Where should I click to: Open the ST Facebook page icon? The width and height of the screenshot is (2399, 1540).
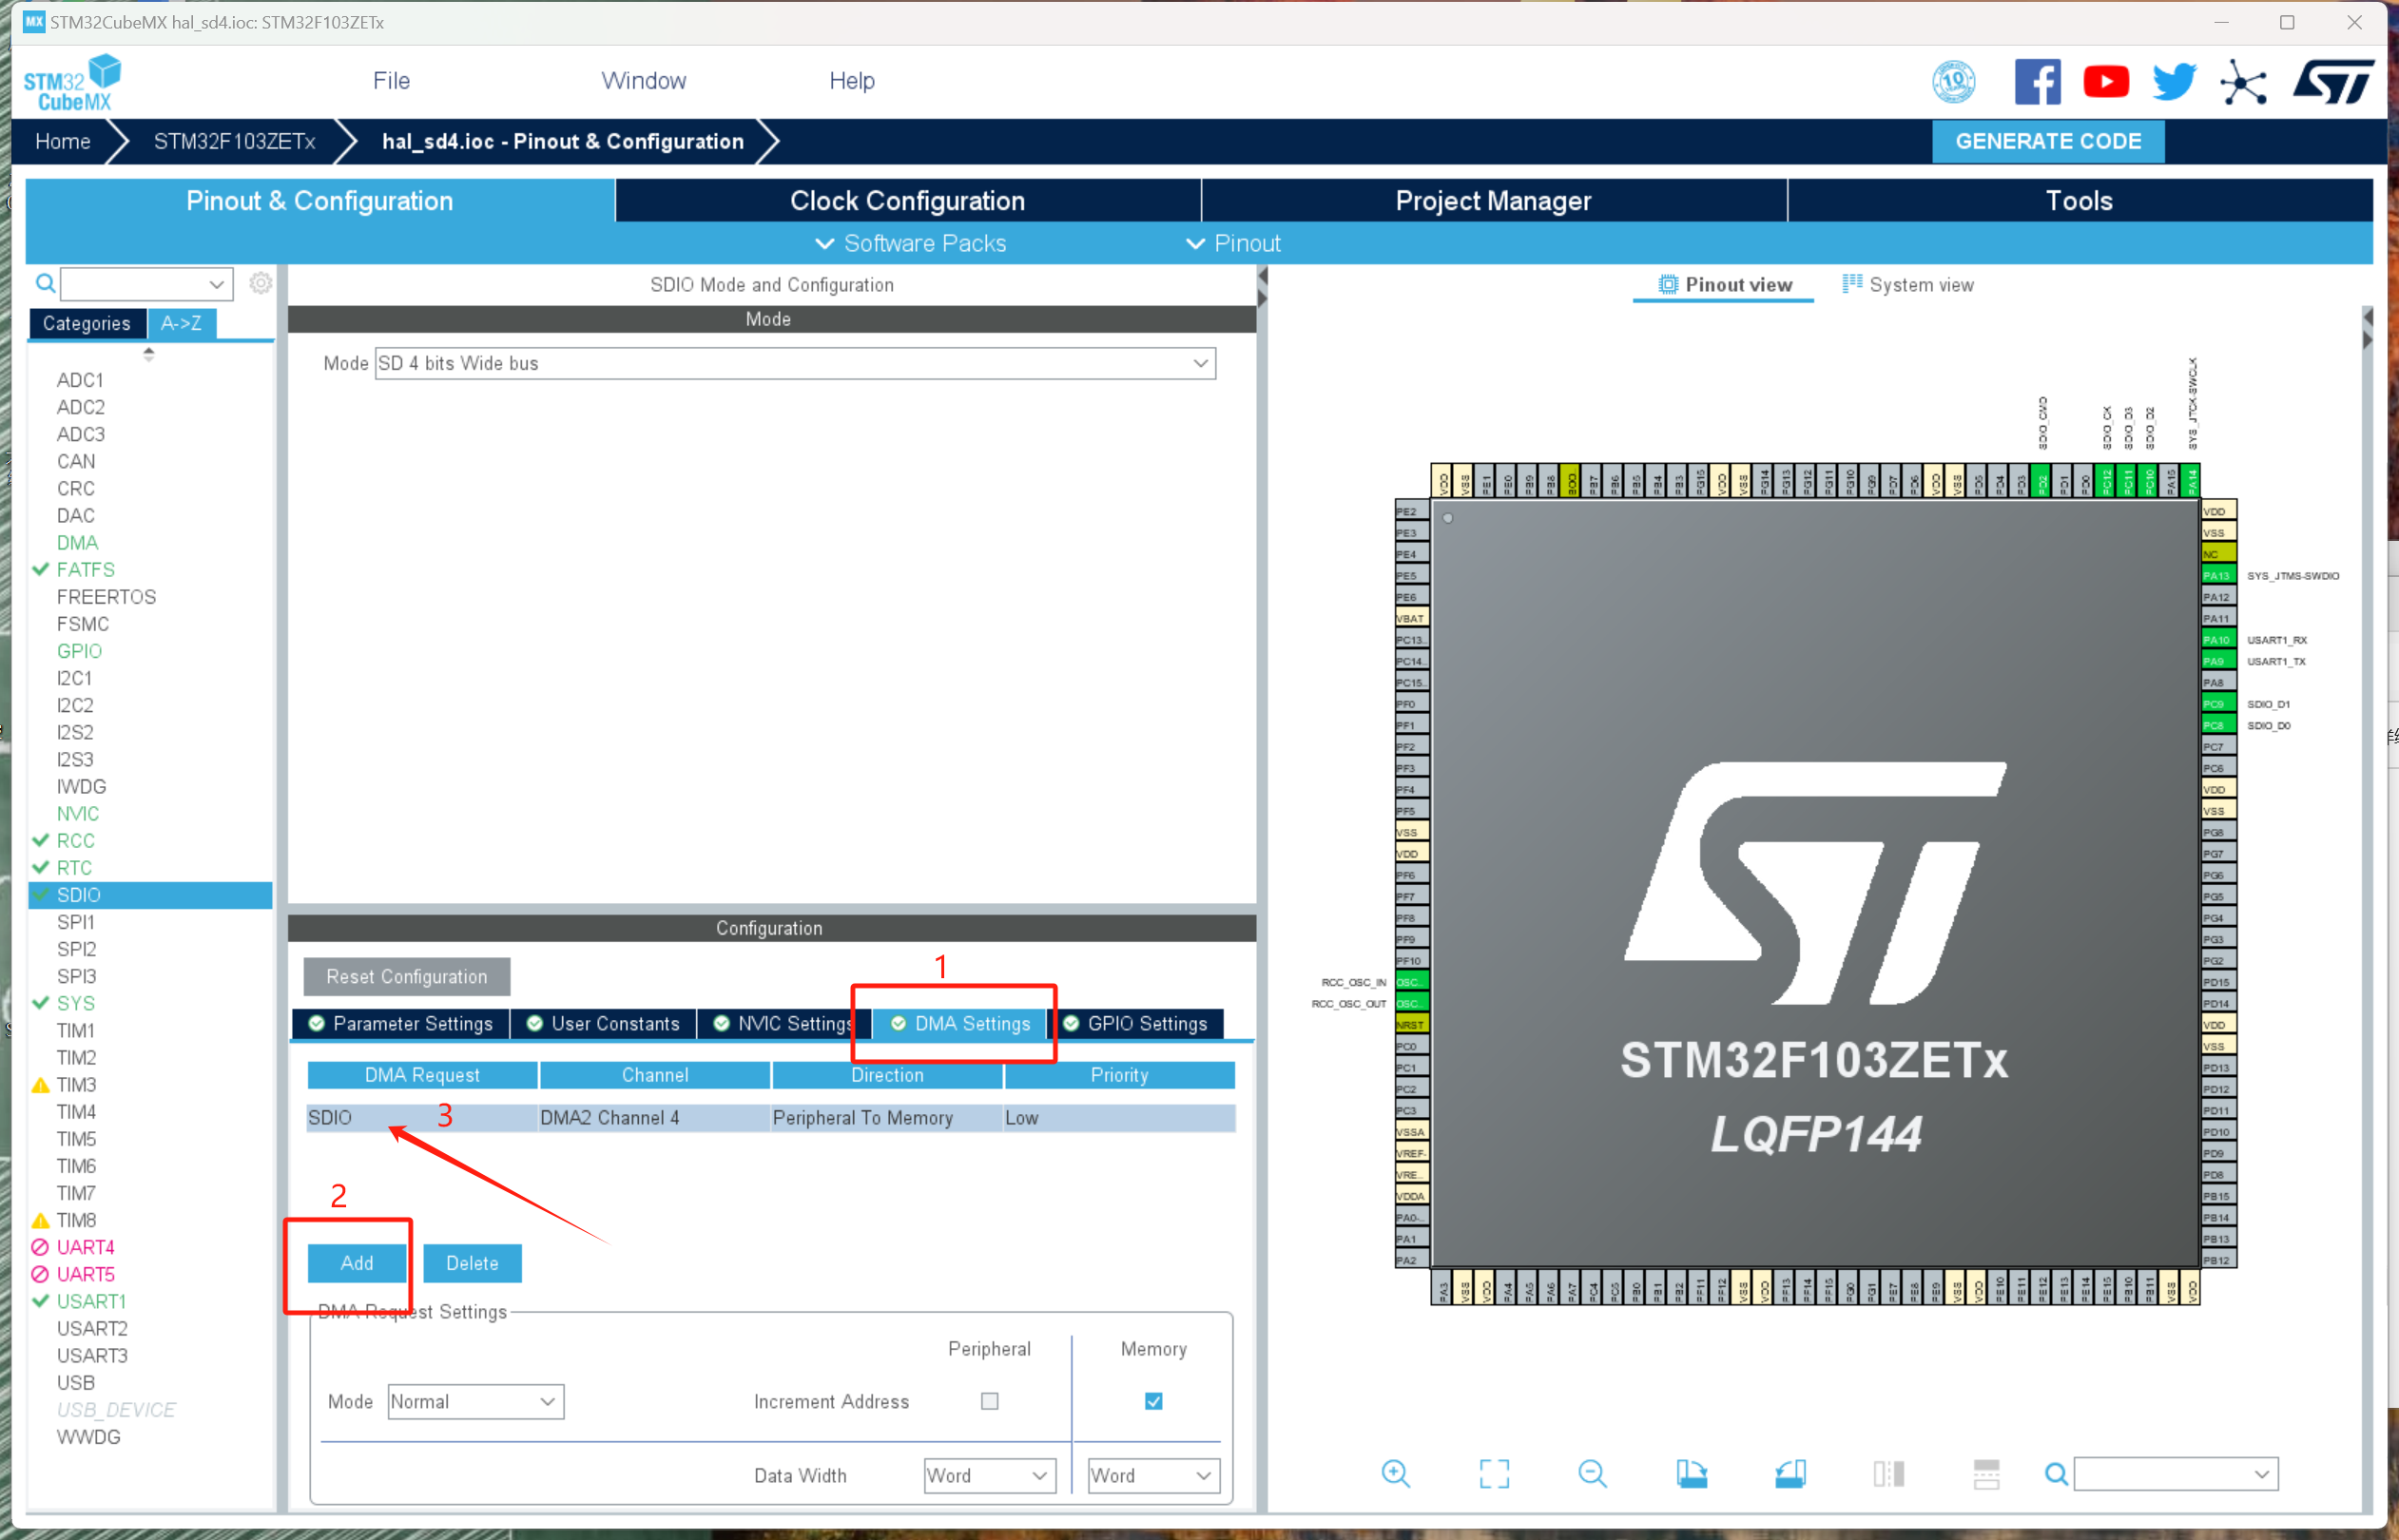[x=2037, y=81]
